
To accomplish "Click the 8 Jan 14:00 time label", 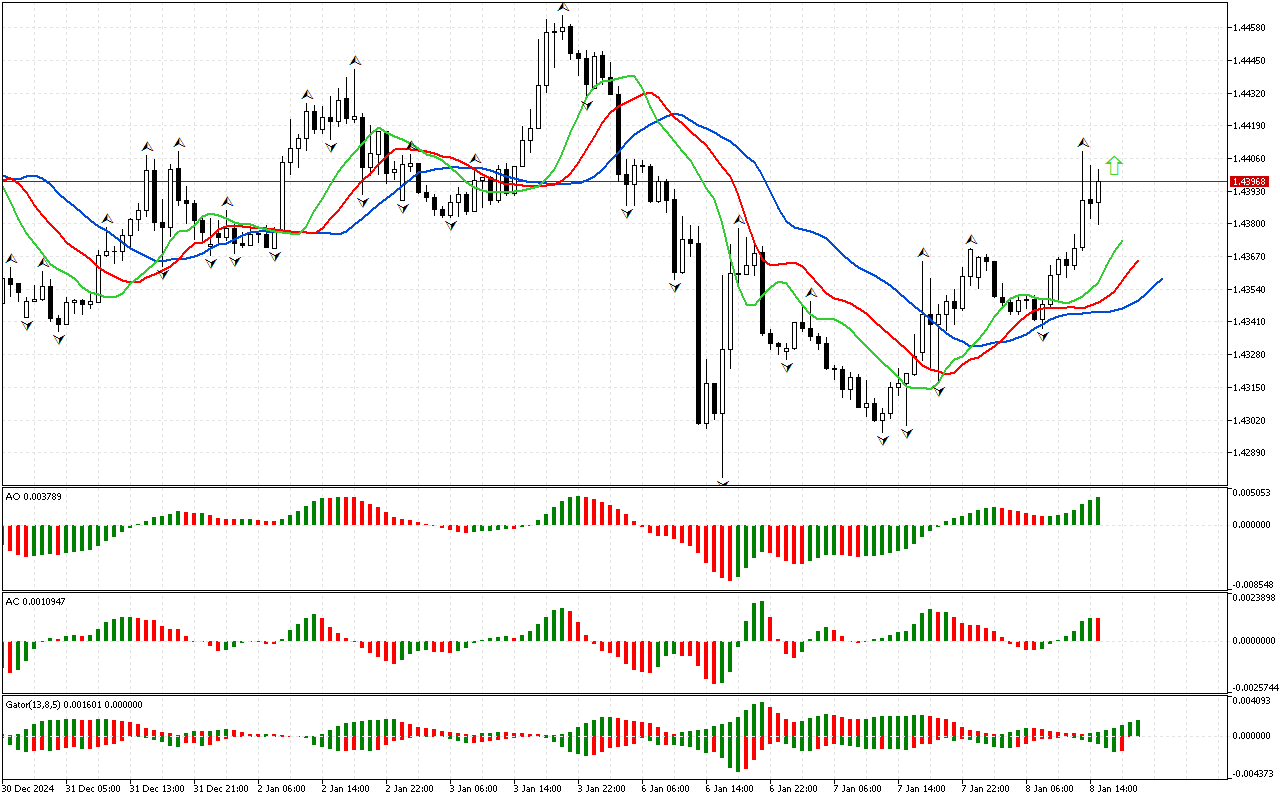I will point(1116,788).
